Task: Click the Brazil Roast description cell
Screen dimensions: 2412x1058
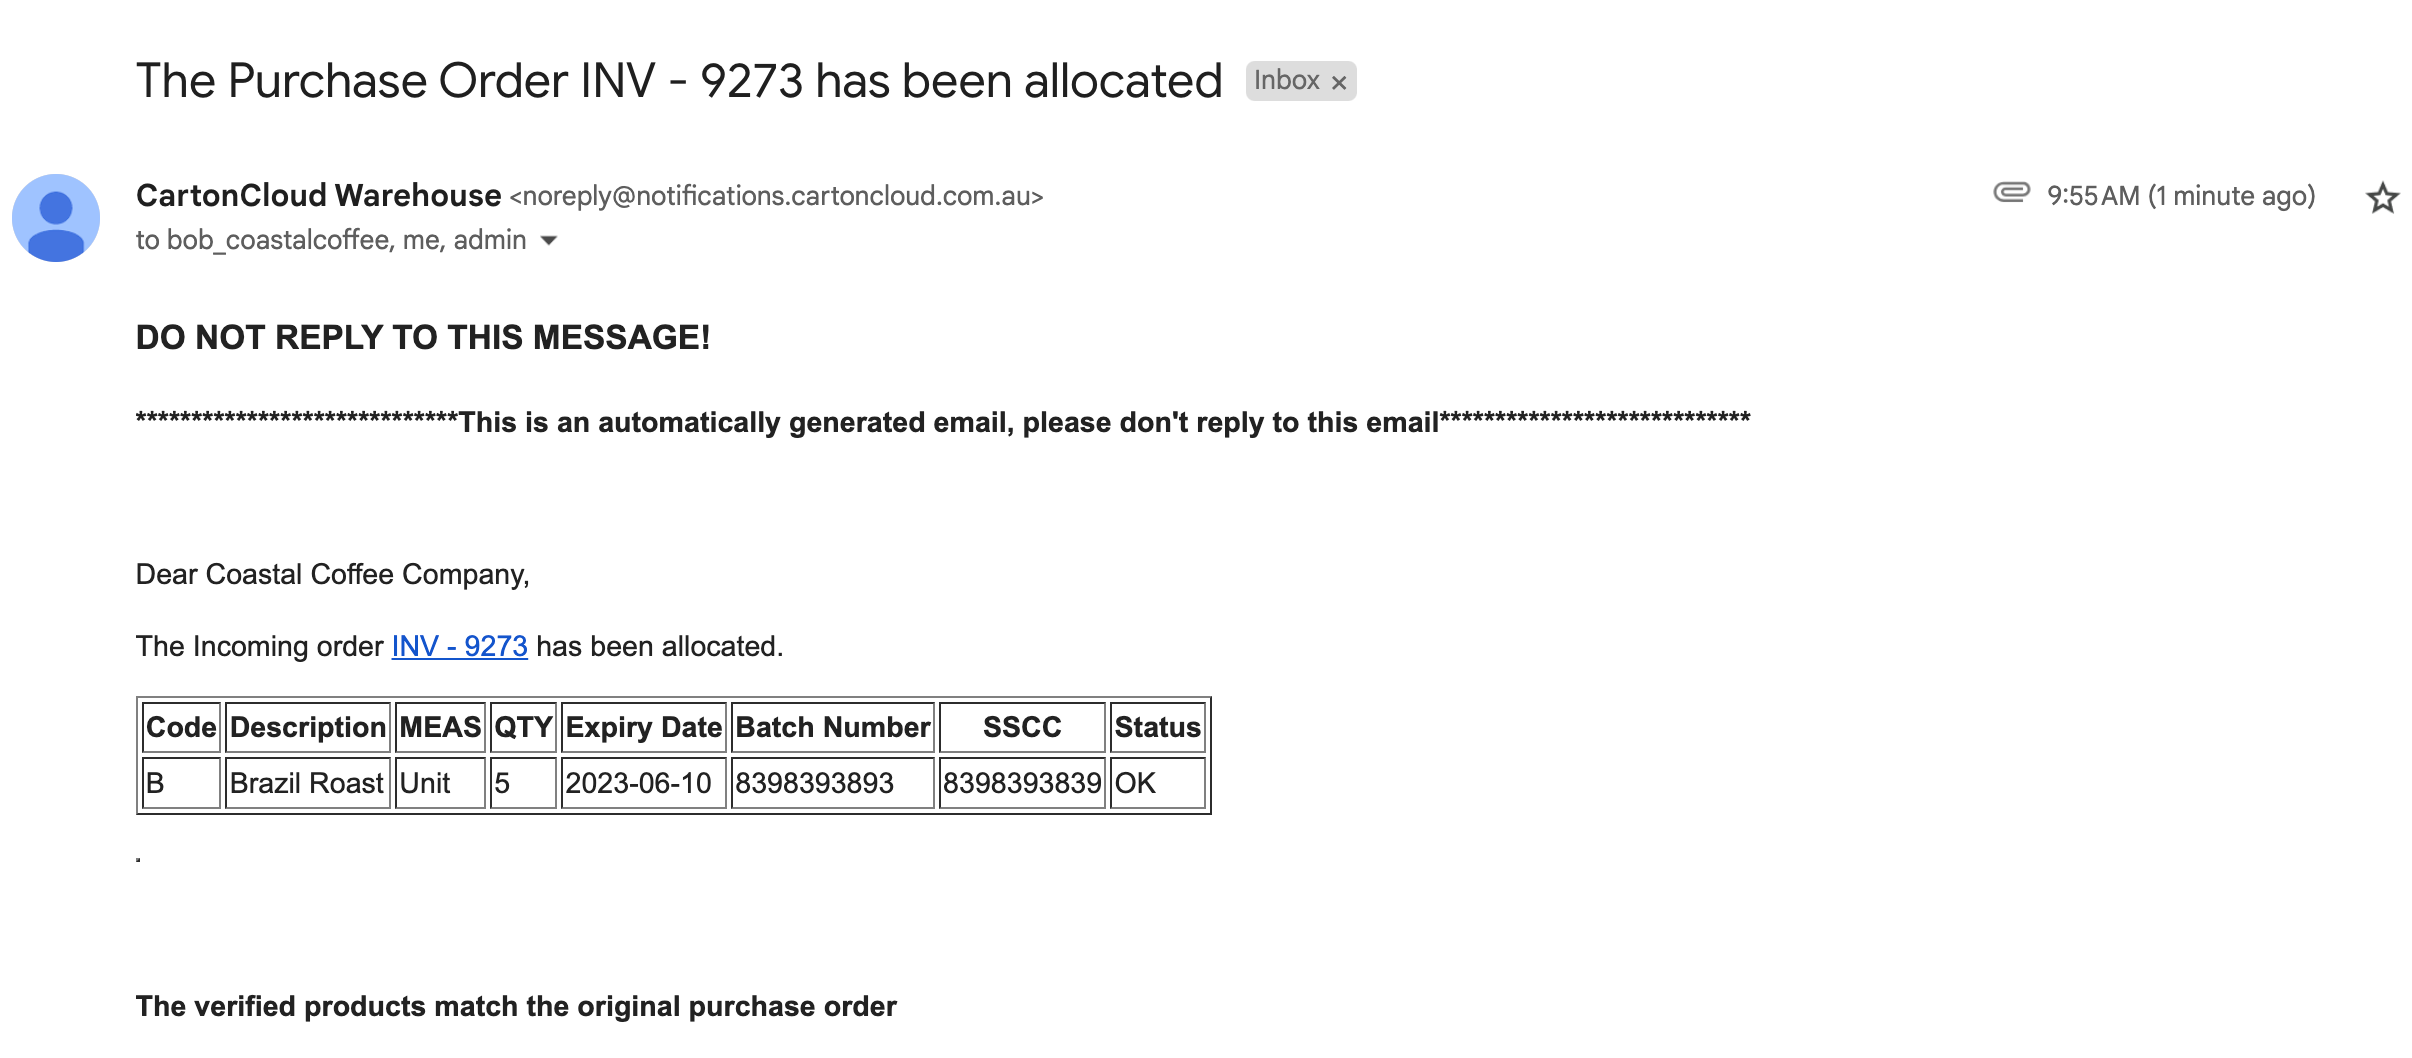Action: (306, 783)
